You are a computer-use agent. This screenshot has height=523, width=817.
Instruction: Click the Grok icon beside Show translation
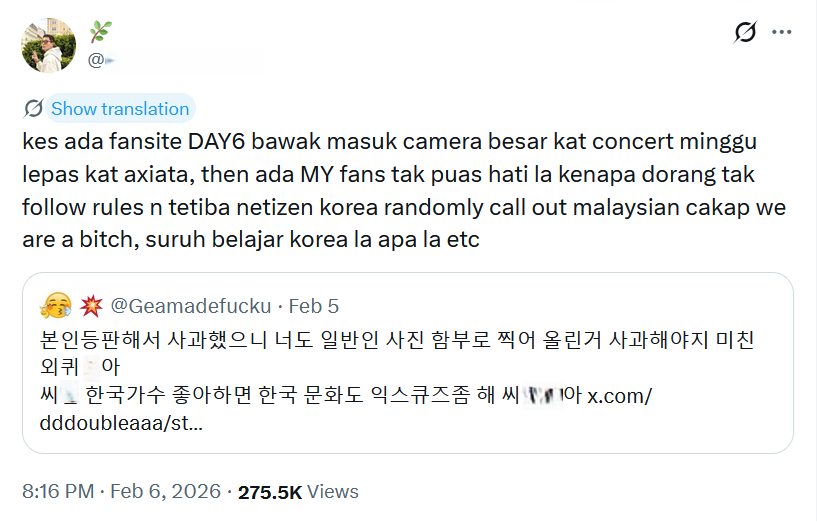point(33,109)
